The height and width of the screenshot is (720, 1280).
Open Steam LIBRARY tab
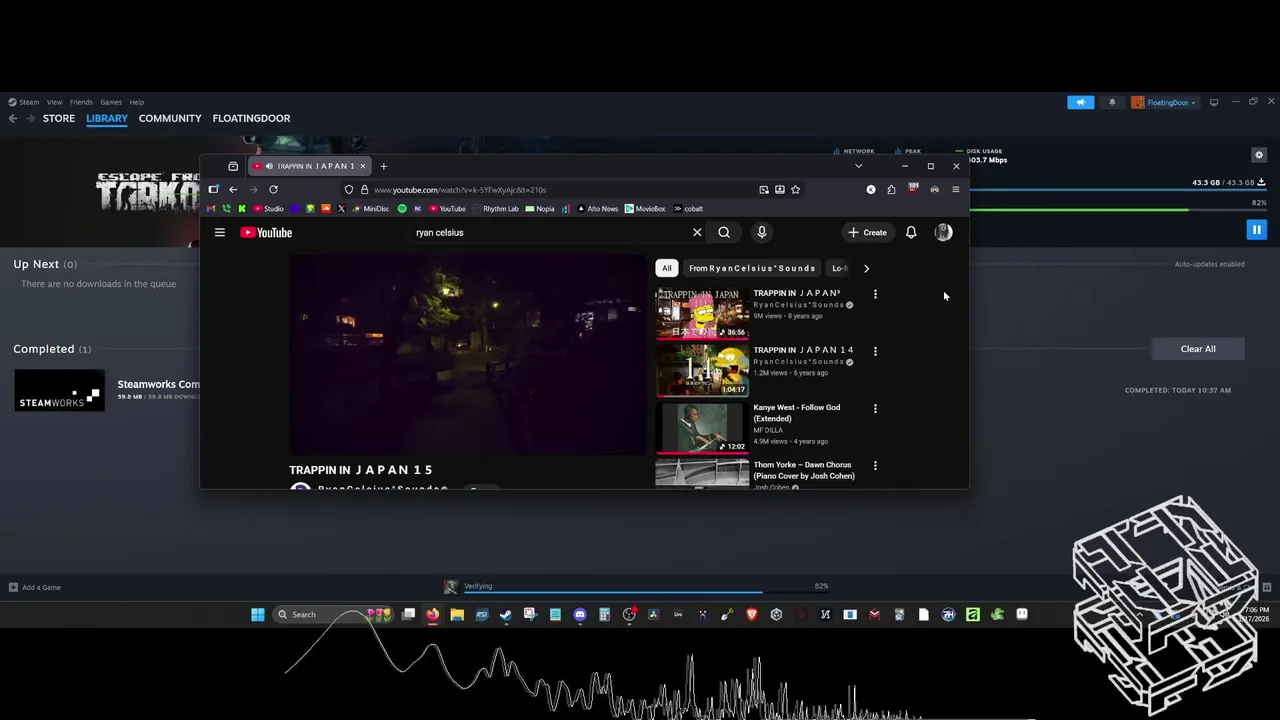click(x=107, y=118)
